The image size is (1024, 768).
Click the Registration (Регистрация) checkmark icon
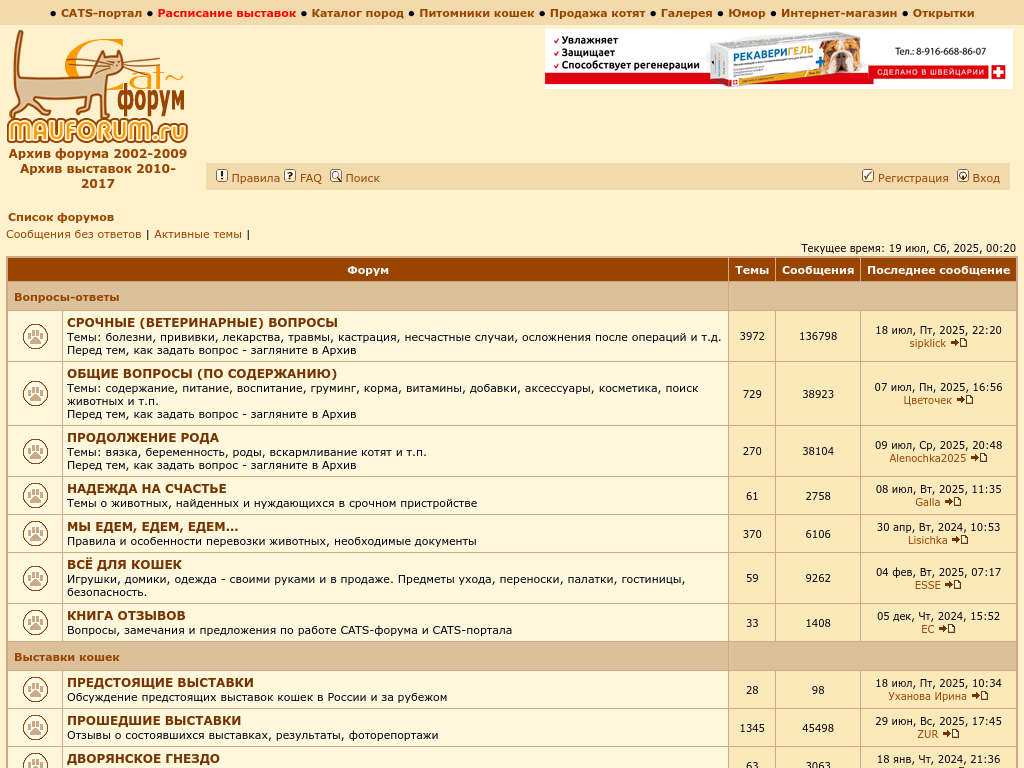(868, 176)
